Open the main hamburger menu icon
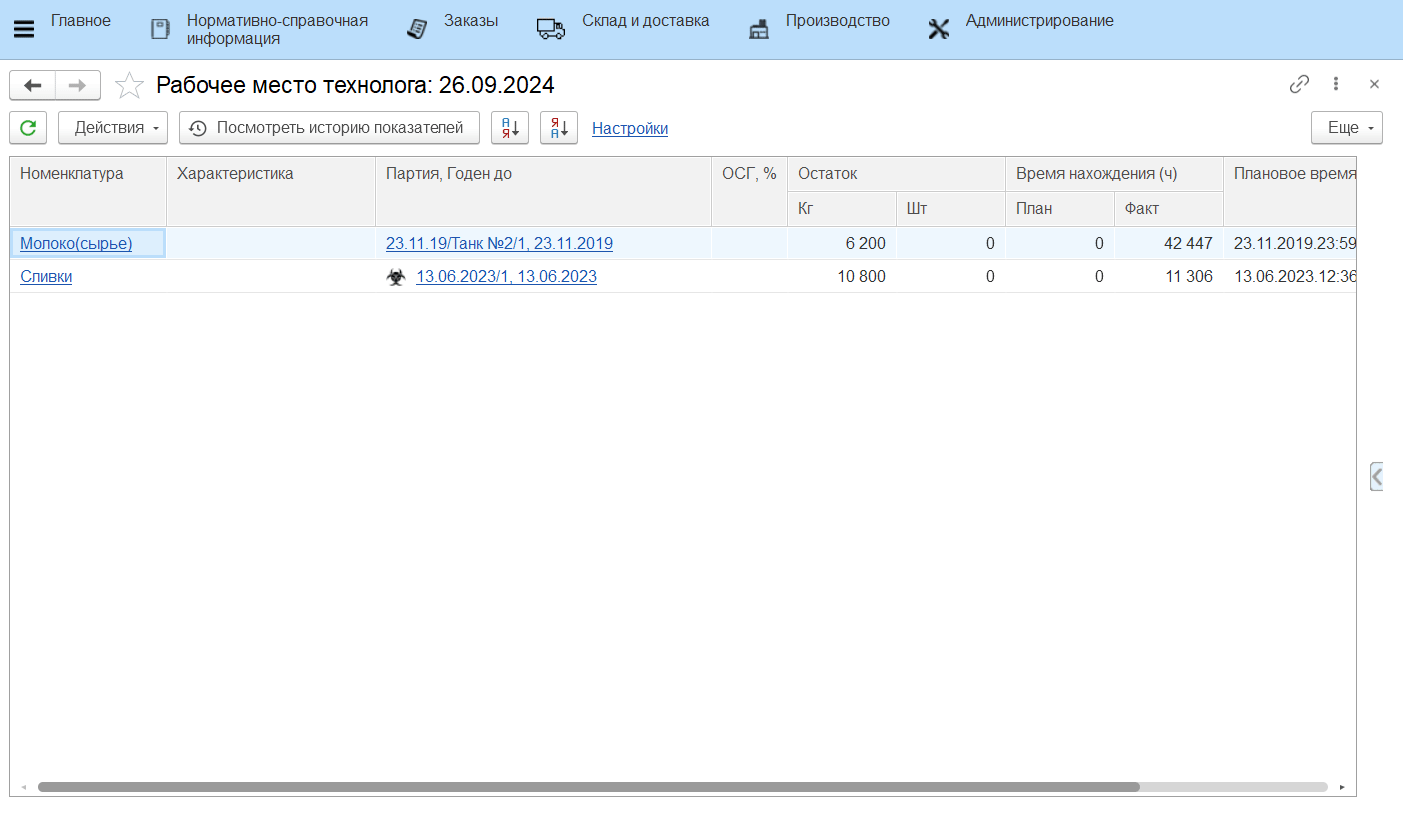Image resolution: width=1403 pixels, height=814 pixels. click(23, 29)
